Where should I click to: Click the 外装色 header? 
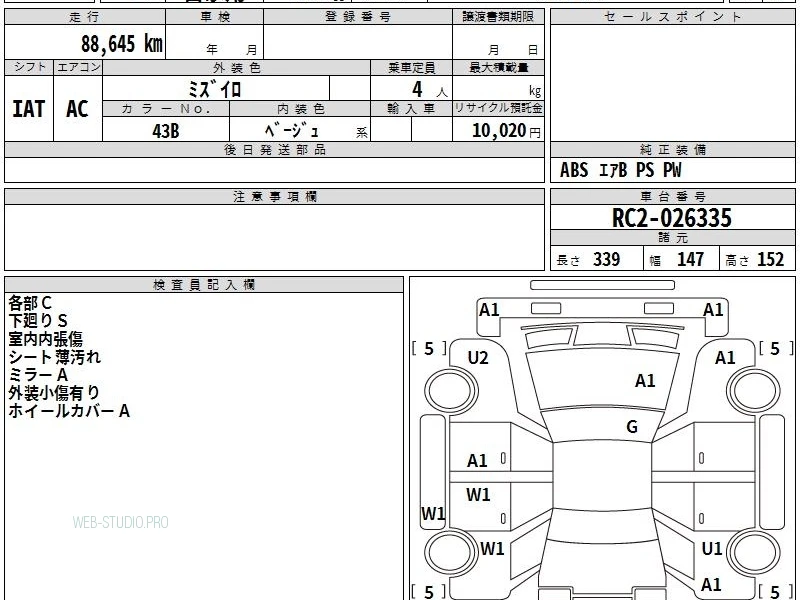tap(237, 67)
